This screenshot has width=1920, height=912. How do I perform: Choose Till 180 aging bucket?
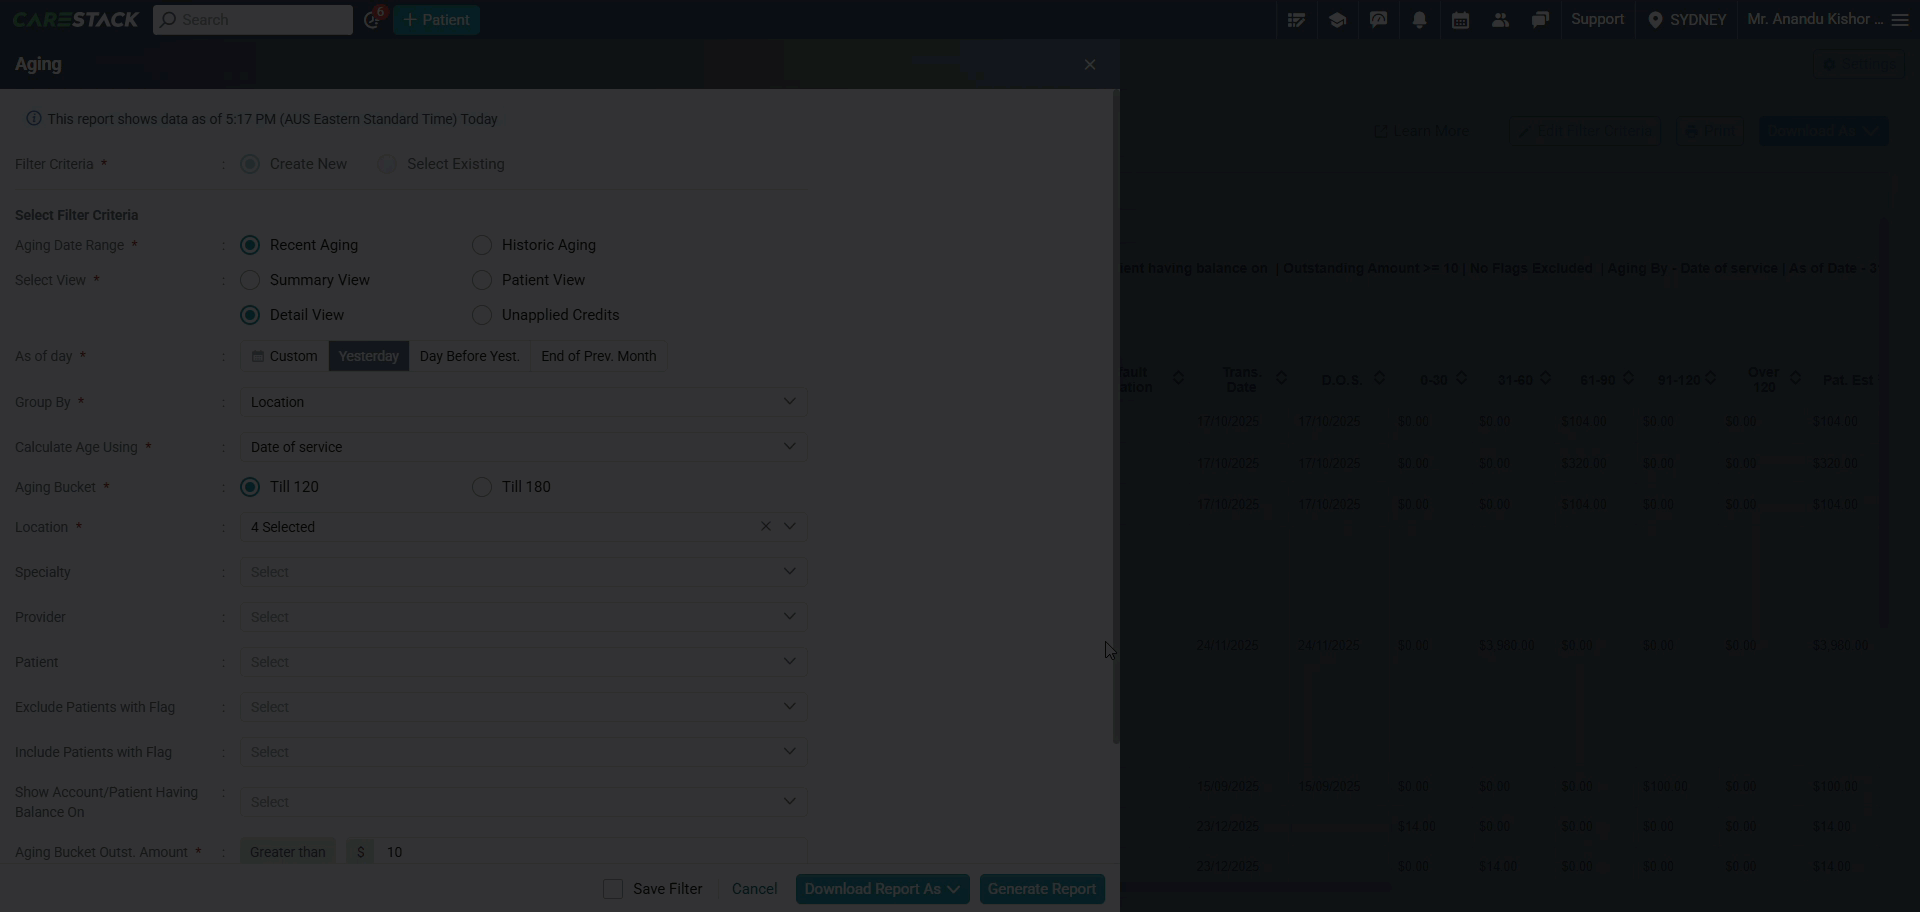click(x=482, y=487)
